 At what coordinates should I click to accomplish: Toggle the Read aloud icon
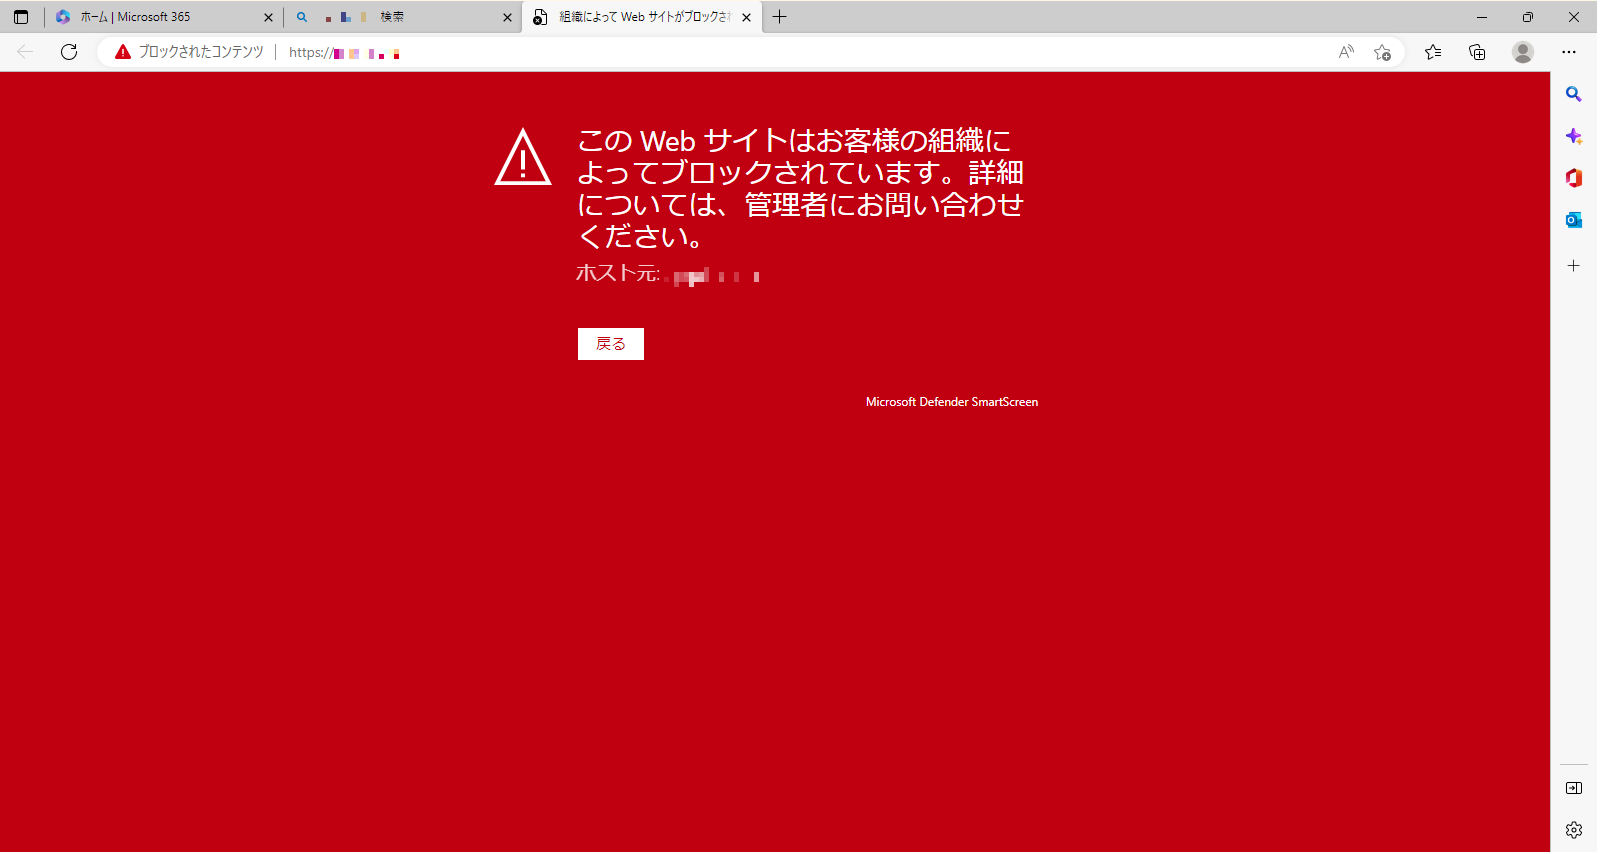click(x=1346, y=52)
